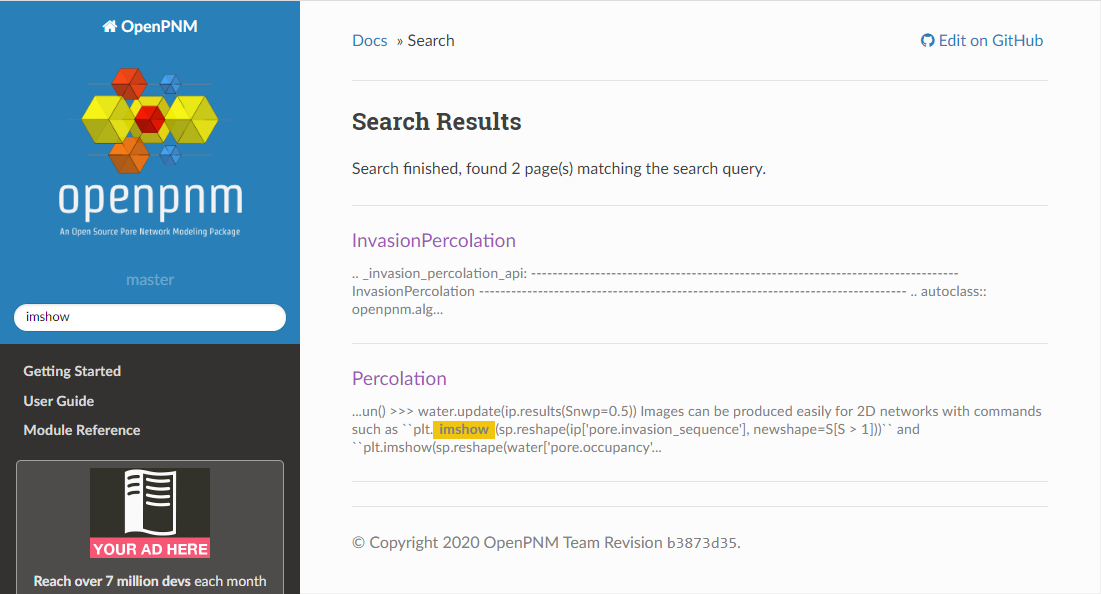Click the Search breadcrumb label
Image resolution: width=1101 pixels, height=594 pixels.
click(430, 40)
